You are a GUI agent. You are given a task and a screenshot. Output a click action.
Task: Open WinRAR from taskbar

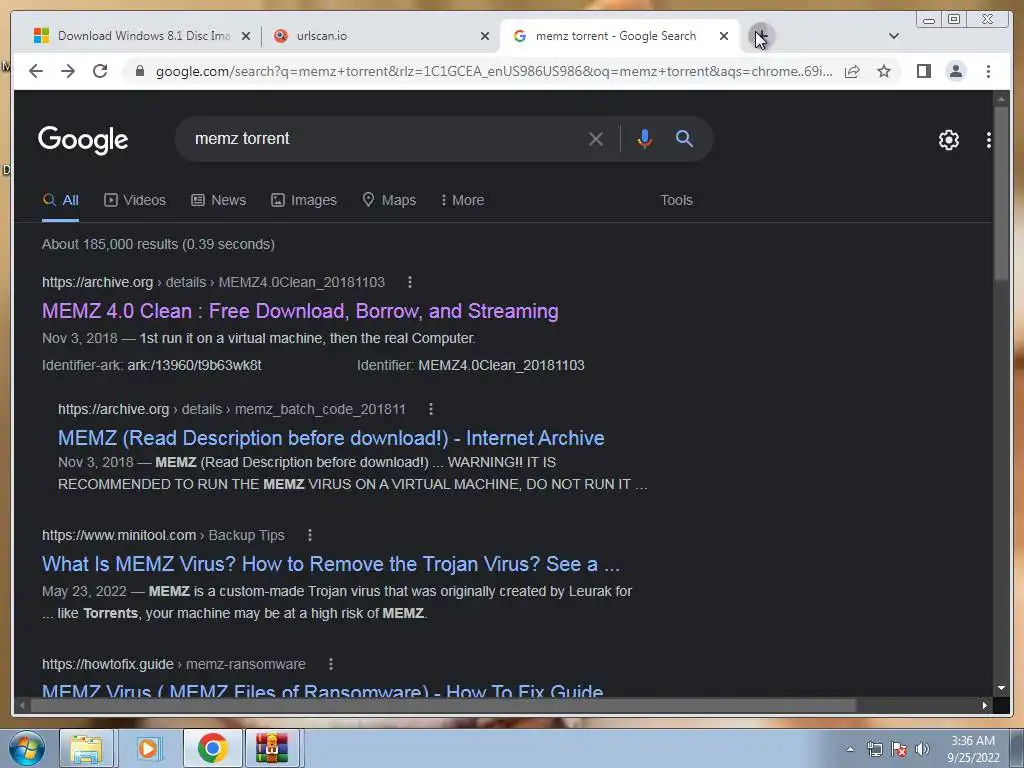(272, 748)
